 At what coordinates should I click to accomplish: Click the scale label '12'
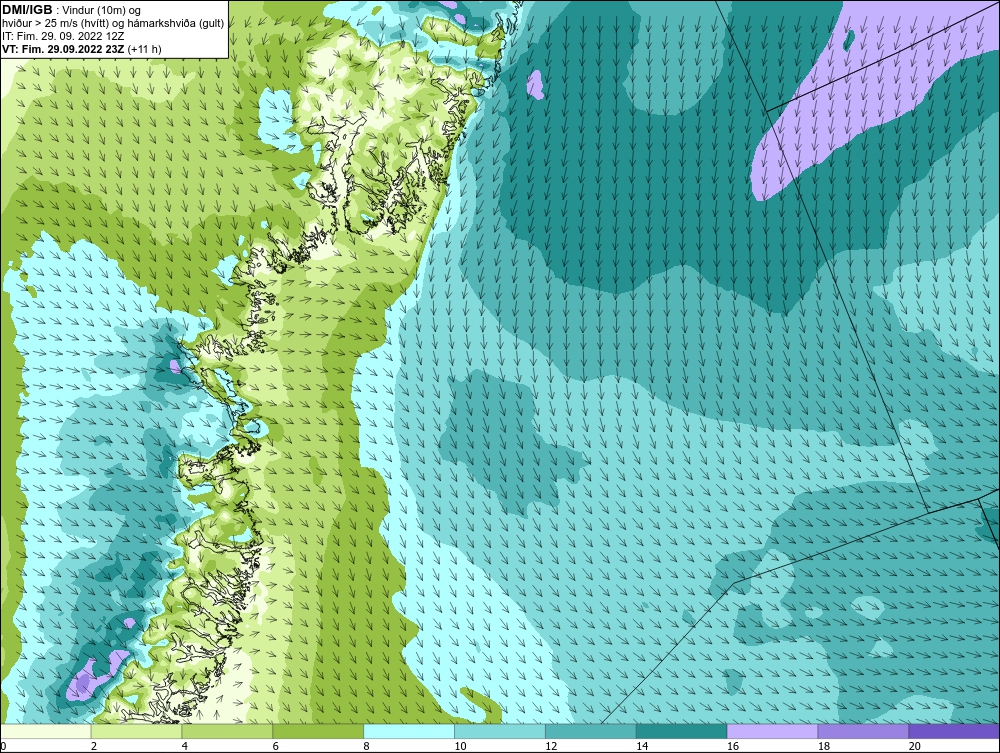[x=551, y=746]
